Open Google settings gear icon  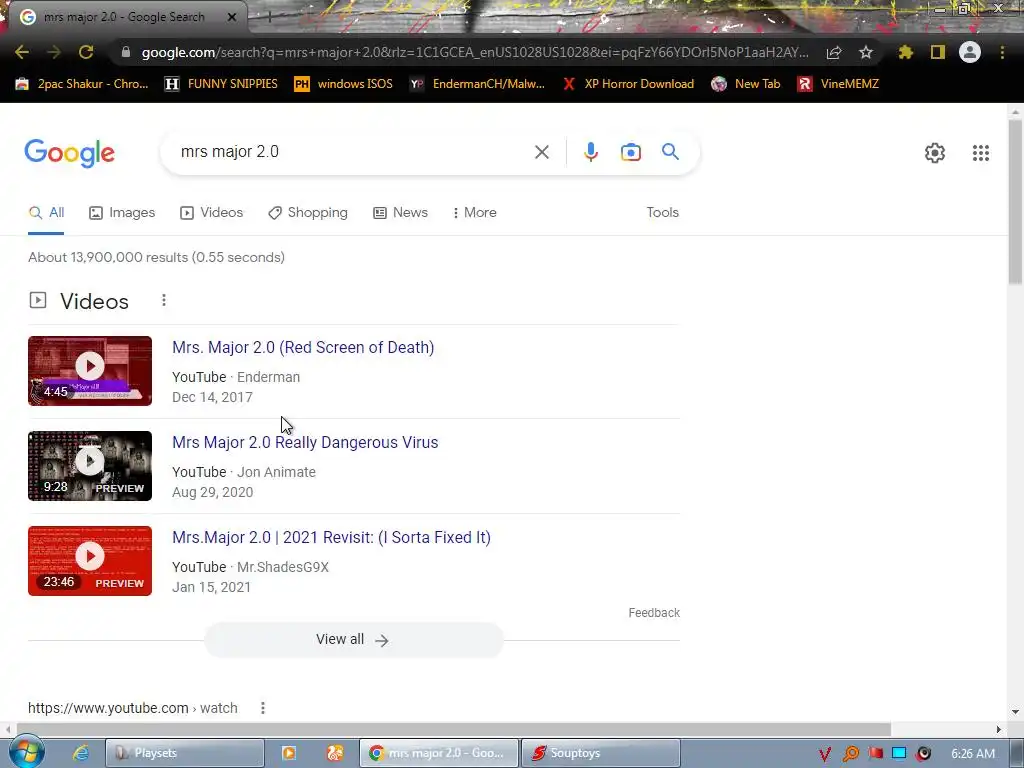point(935,153)
